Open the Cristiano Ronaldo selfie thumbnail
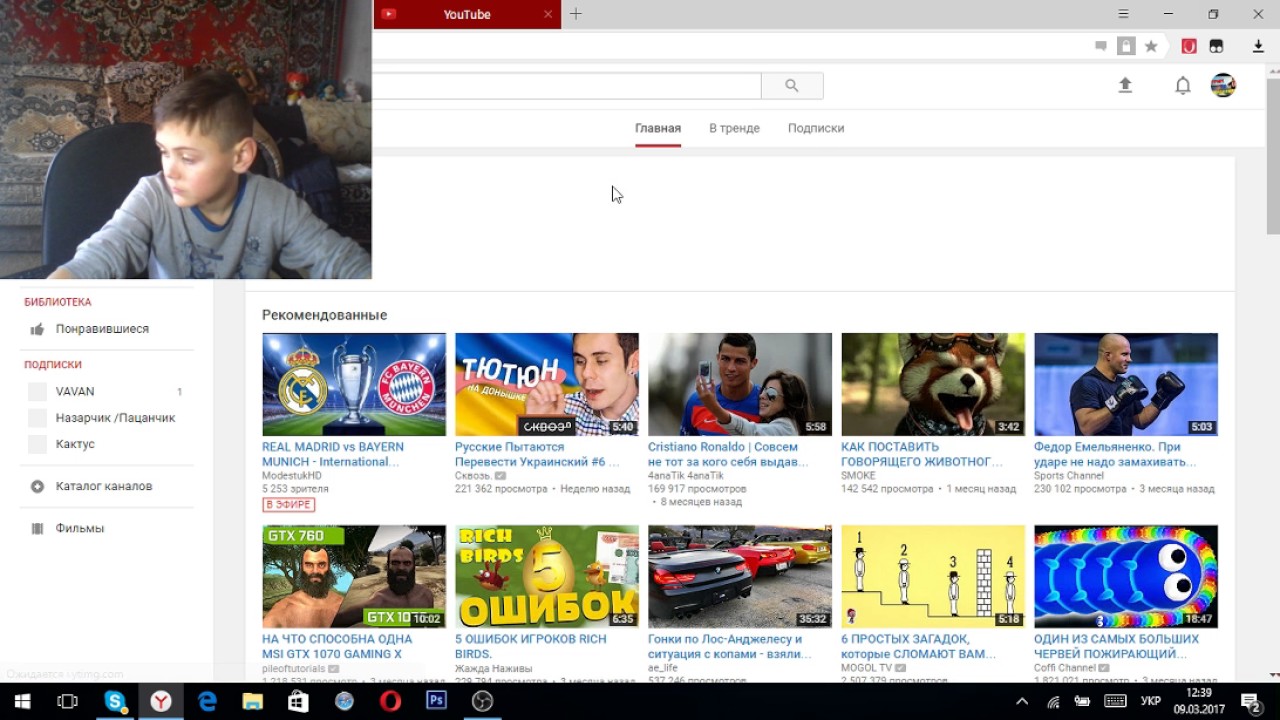Viewport: 1280px width, 720px height. [x=740, y=385]
